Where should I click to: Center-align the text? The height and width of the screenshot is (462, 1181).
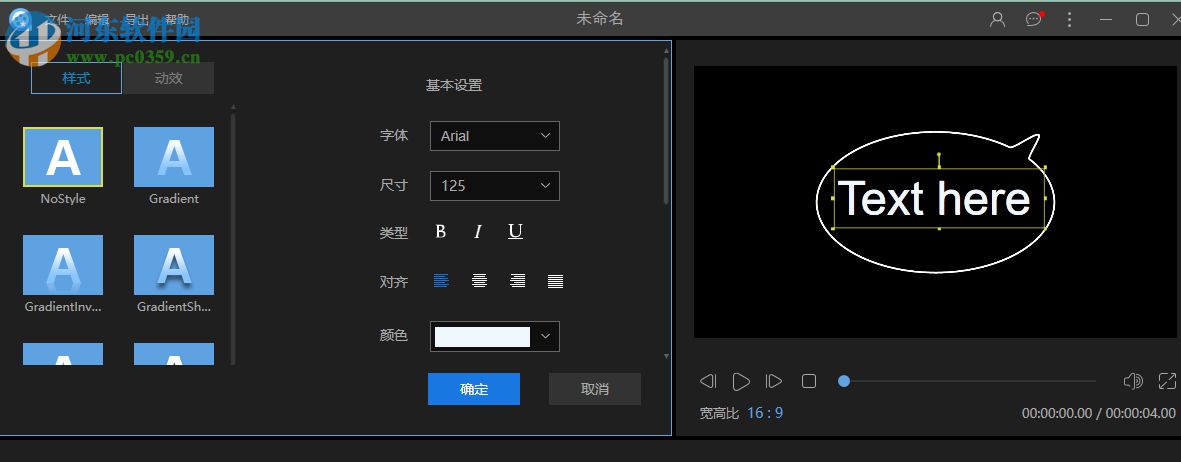(x=479, y=281)
